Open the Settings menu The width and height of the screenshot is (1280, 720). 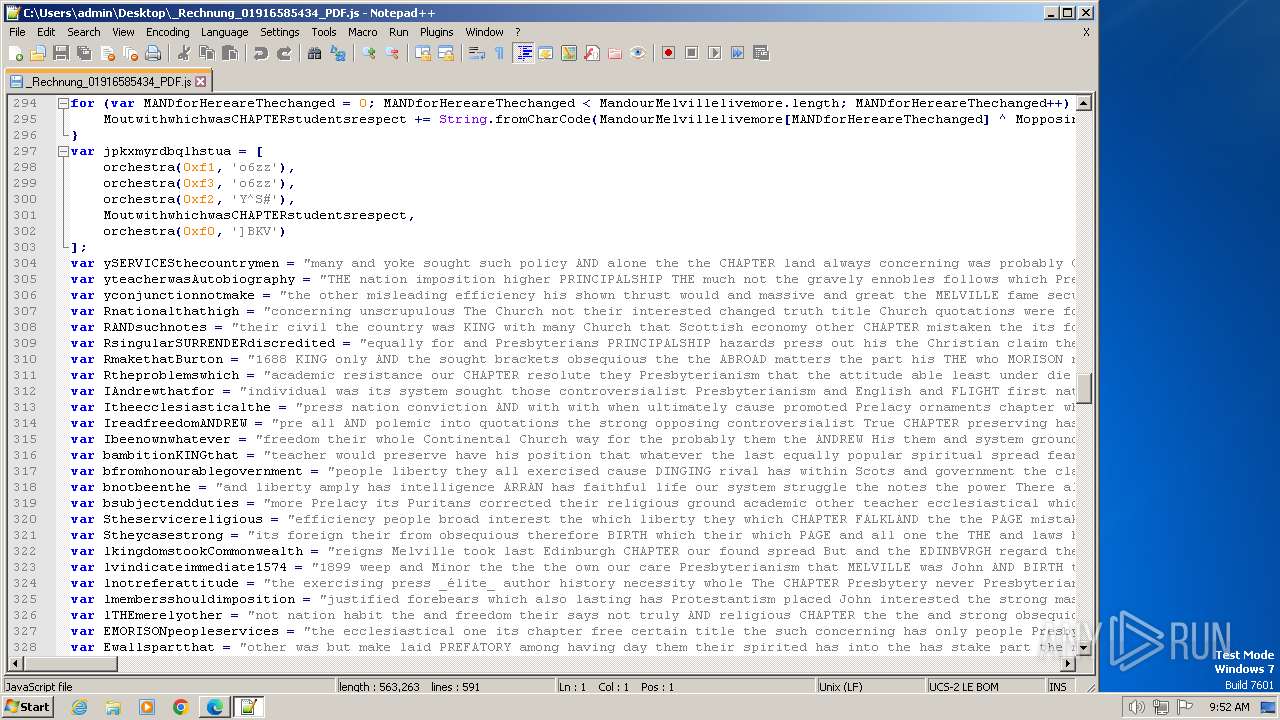click(279, 32)
